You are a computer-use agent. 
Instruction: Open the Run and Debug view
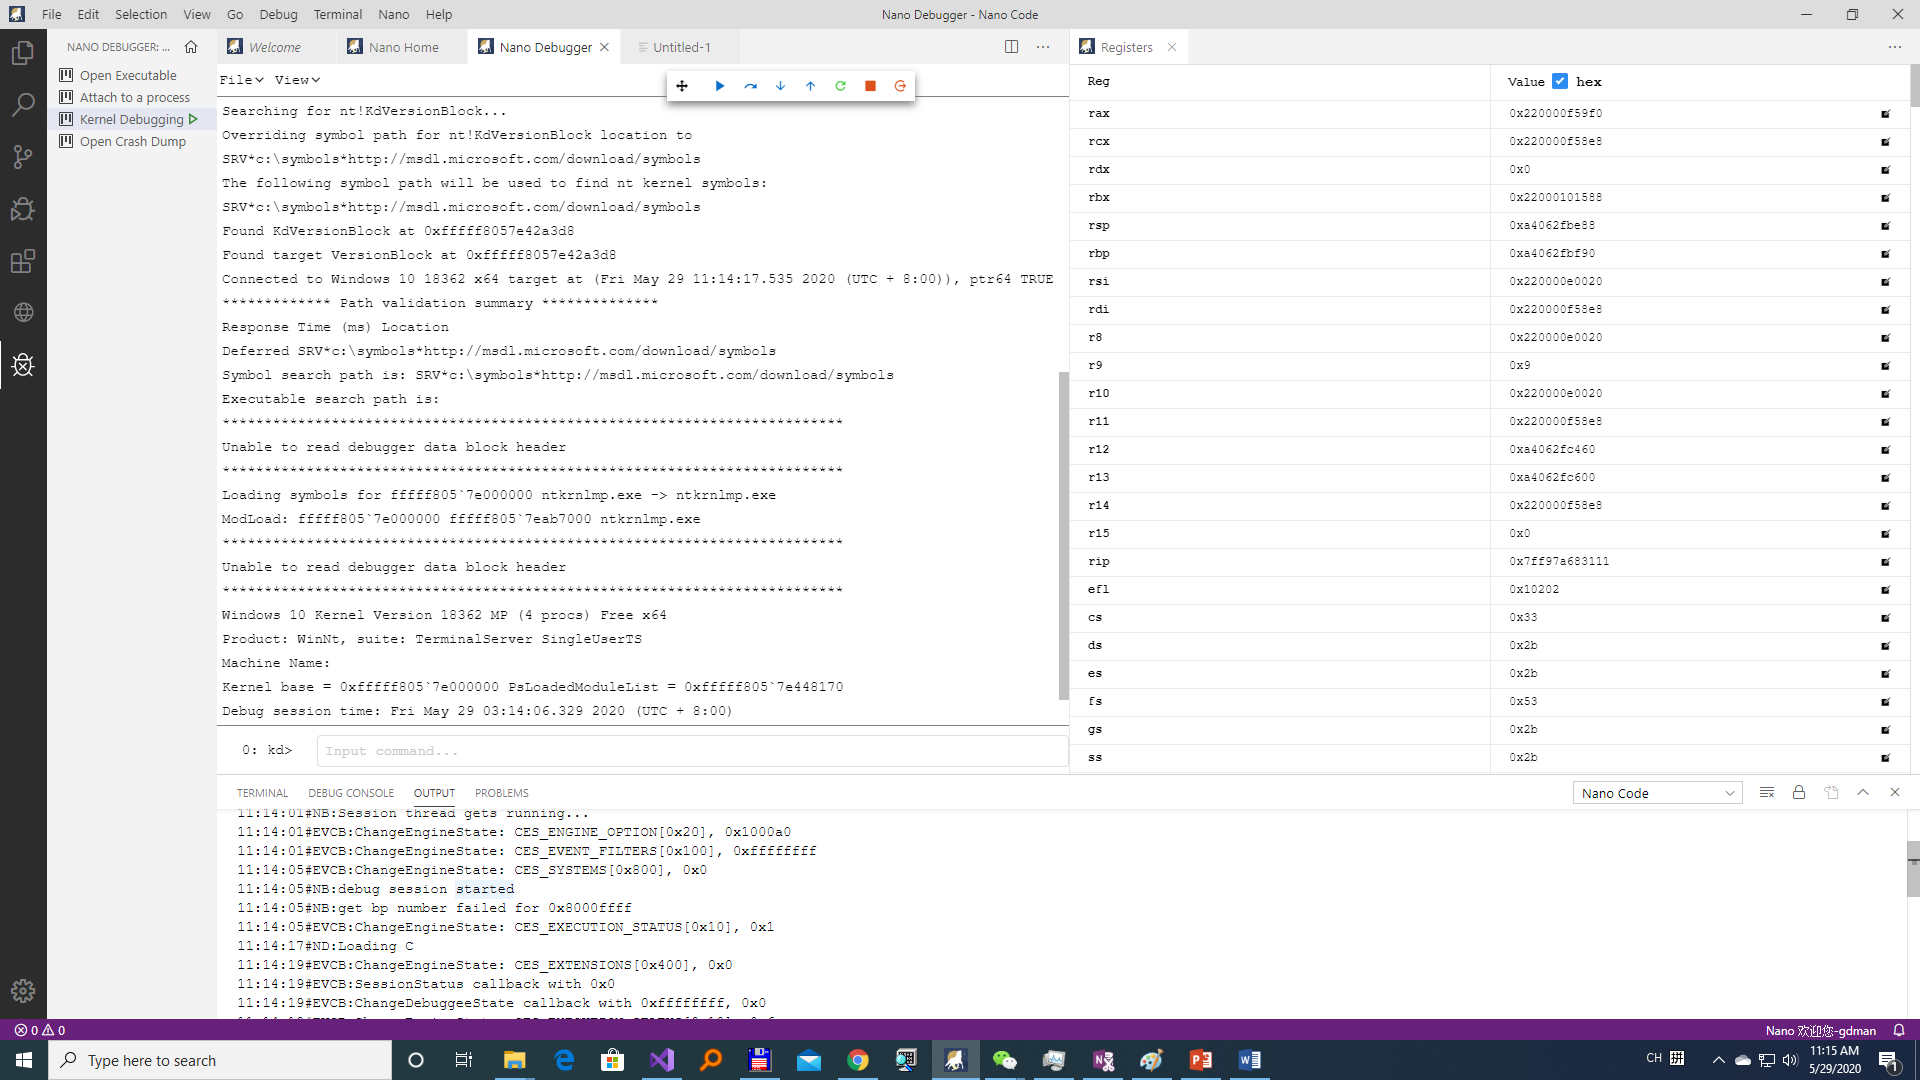tap(23, 209)
